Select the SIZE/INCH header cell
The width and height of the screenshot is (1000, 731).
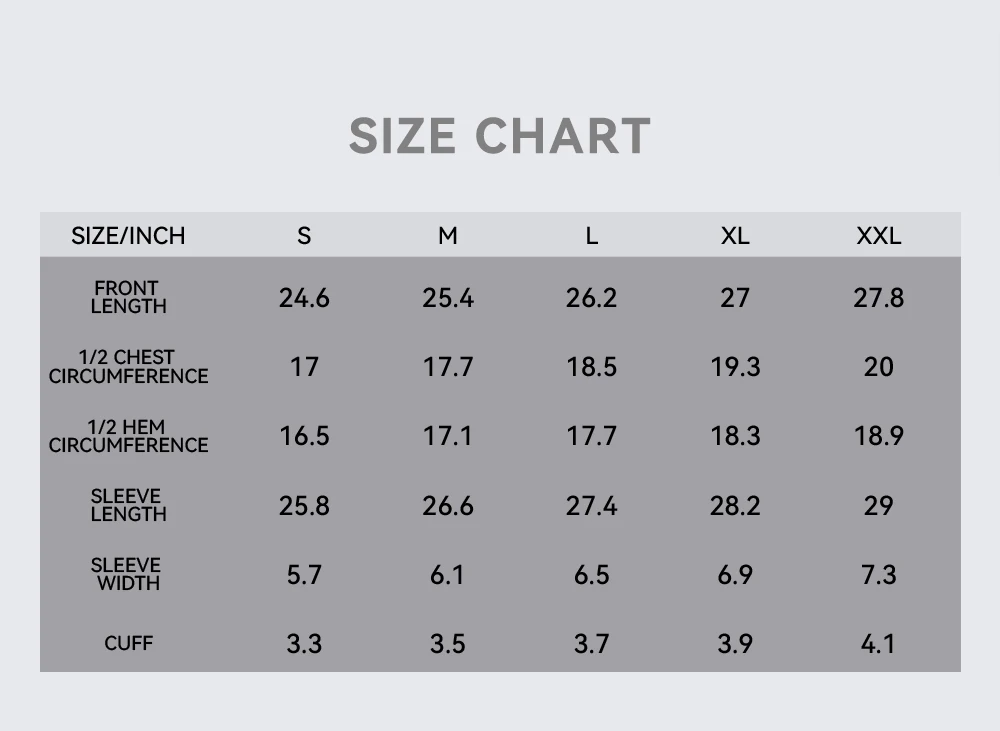point(128,236)
